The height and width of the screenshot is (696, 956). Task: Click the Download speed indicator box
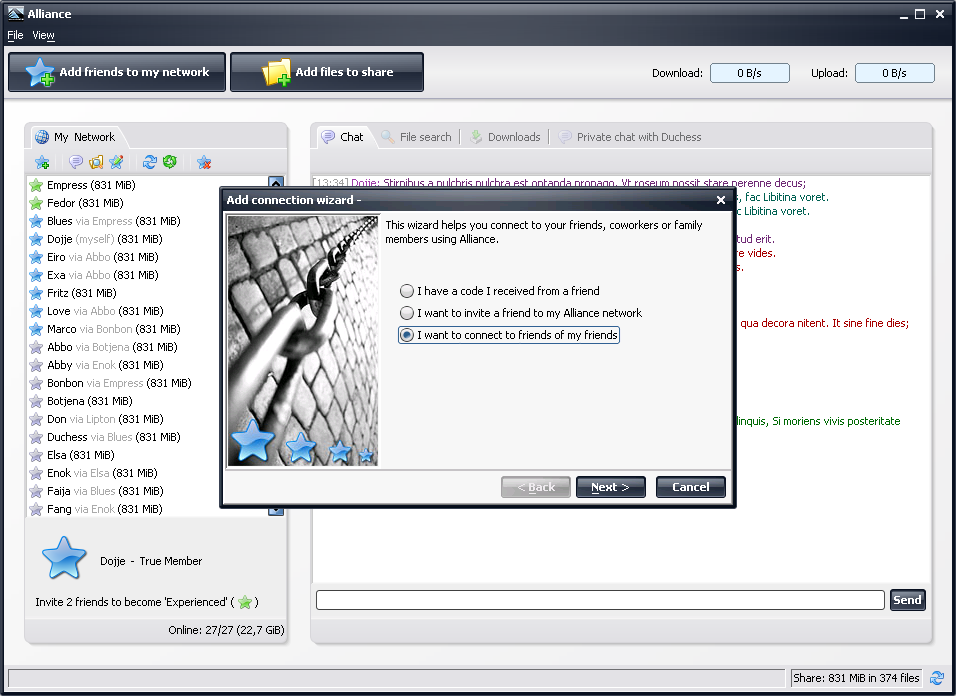click(x=749, y=73)
